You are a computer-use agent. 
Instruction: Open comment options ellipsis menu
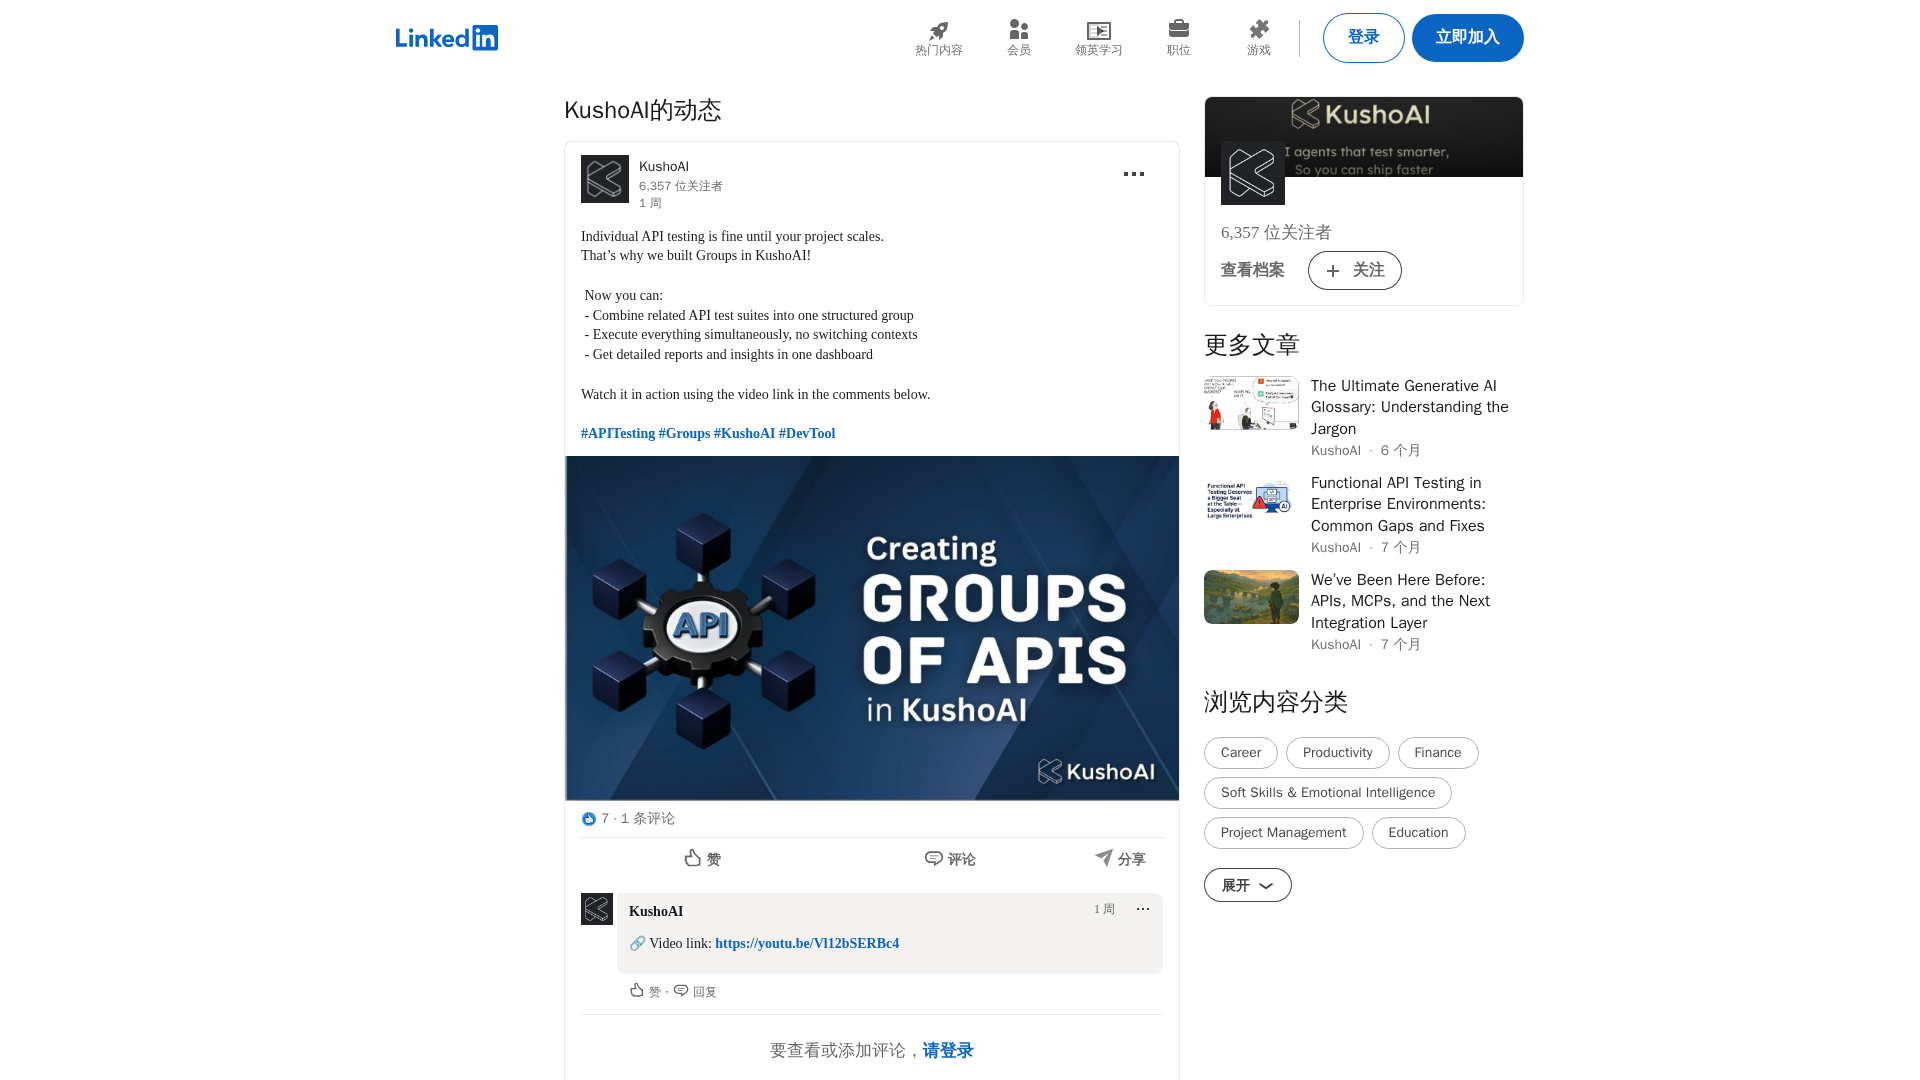(x=1142, y=909)
